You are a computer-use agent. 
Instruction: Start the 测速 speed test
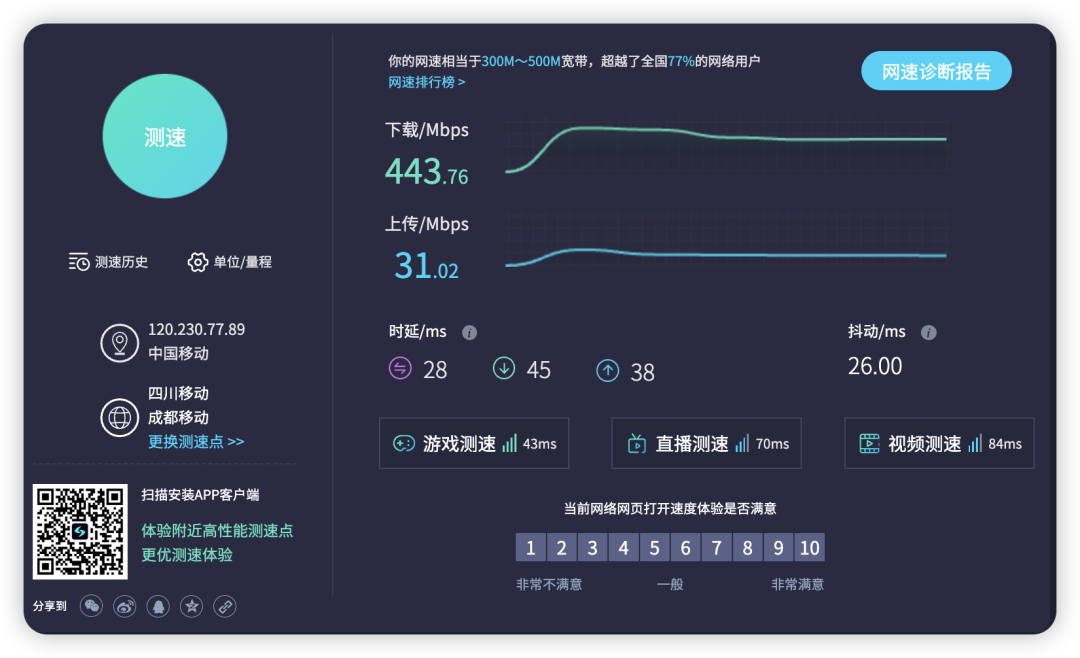coord(165,136)
